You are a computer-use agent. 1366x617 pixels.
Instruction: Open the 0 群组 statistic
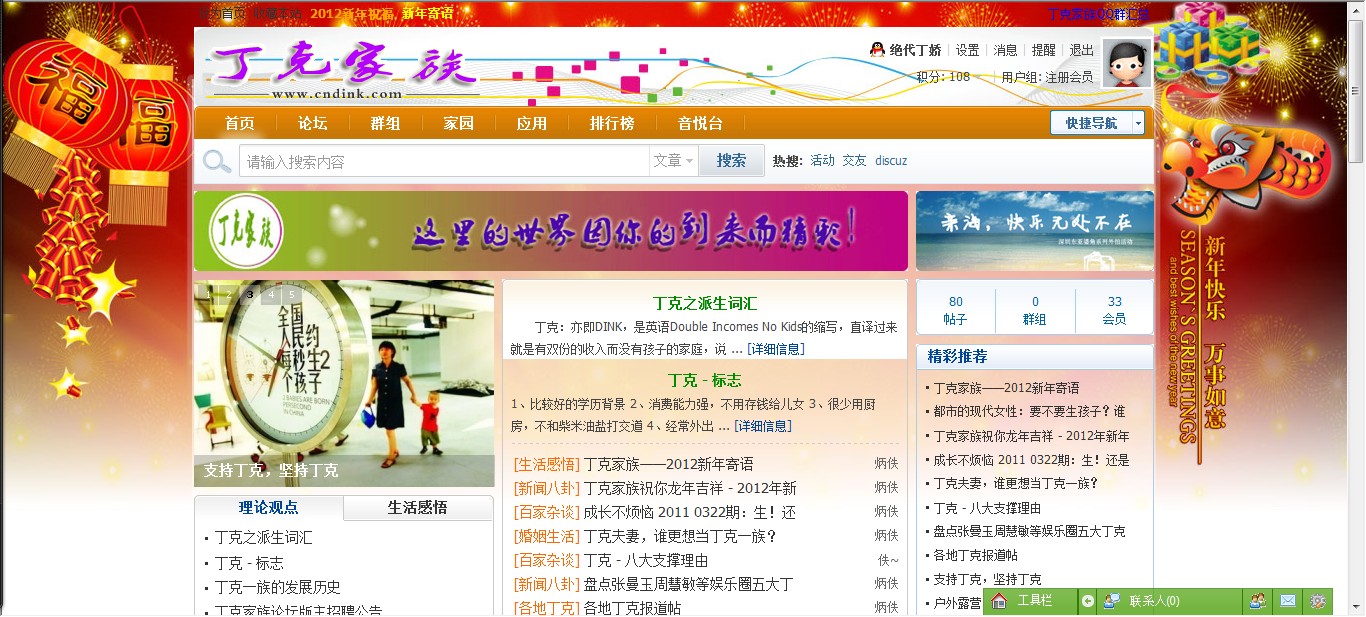click(x=1035, y=310)
